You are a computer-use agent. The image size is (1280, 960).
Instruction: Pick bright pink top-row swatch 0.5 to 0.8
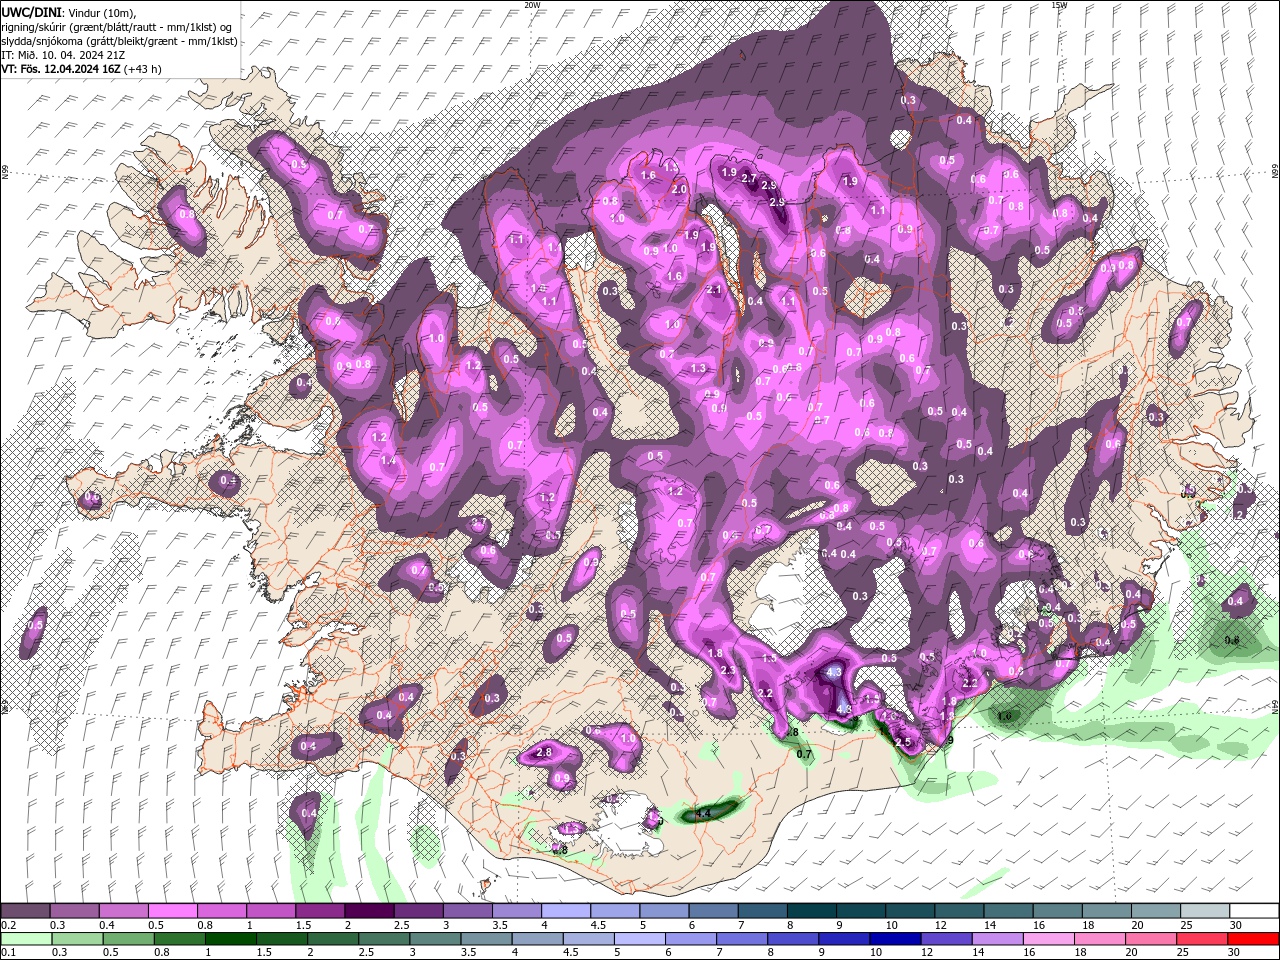pyautogui.click(x=172, y=911)
